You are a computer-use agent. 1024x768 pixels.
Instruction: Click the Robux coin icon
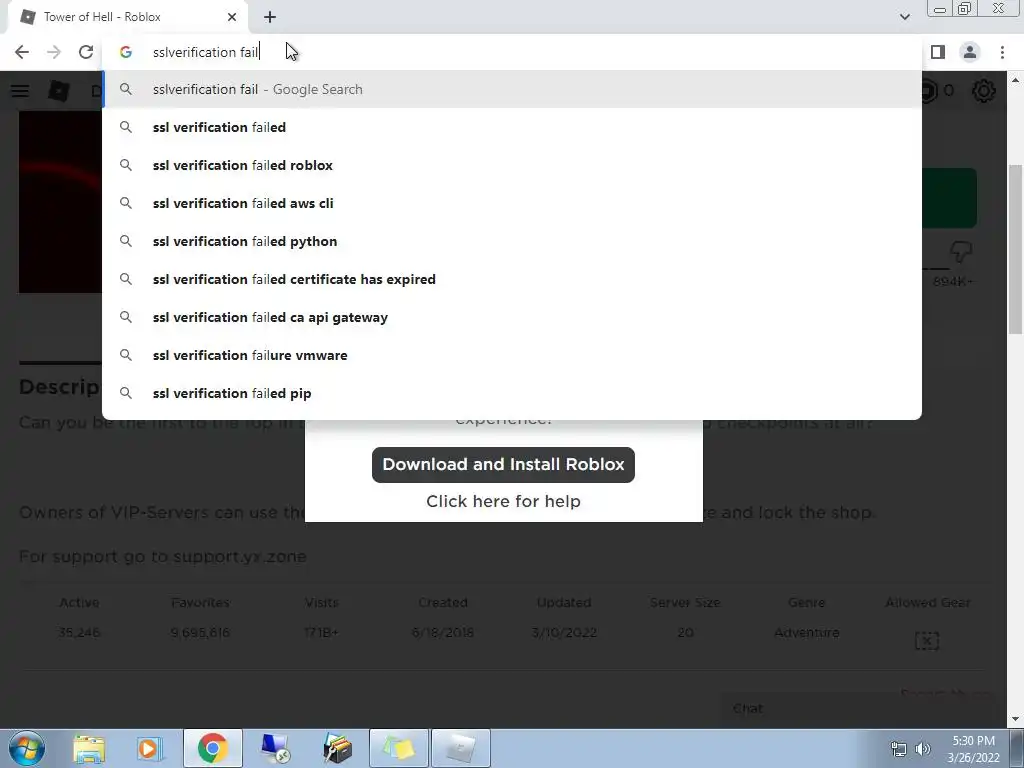click(x=929, y=91)
